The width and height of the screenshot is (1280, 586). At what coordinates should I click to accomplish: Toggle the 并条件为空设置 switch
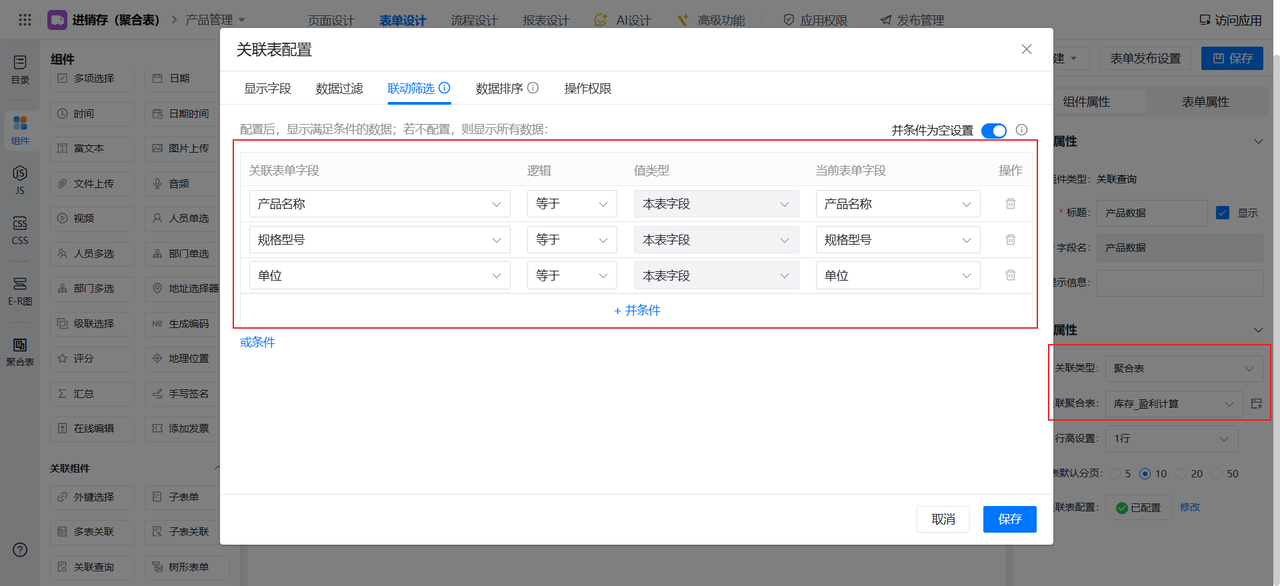pos(993,131)
